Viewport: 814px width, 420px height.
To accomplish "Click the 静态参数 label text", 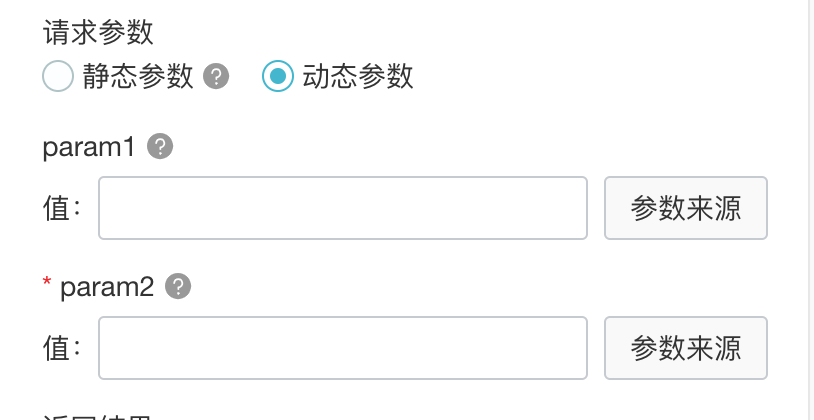I will pos(138,76).
